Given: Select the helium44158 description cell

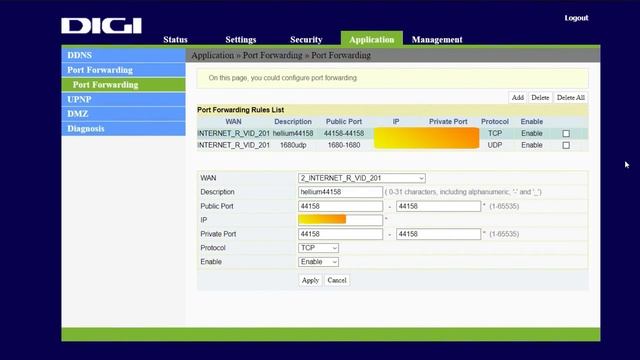Looking at the screenshot, I should coord(293,133).
